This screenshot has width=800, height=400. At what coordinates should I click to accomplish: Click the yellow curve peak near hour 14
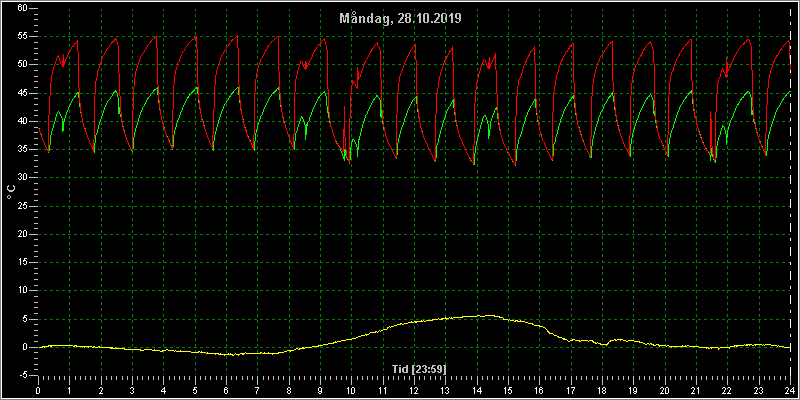click(488, 315)
